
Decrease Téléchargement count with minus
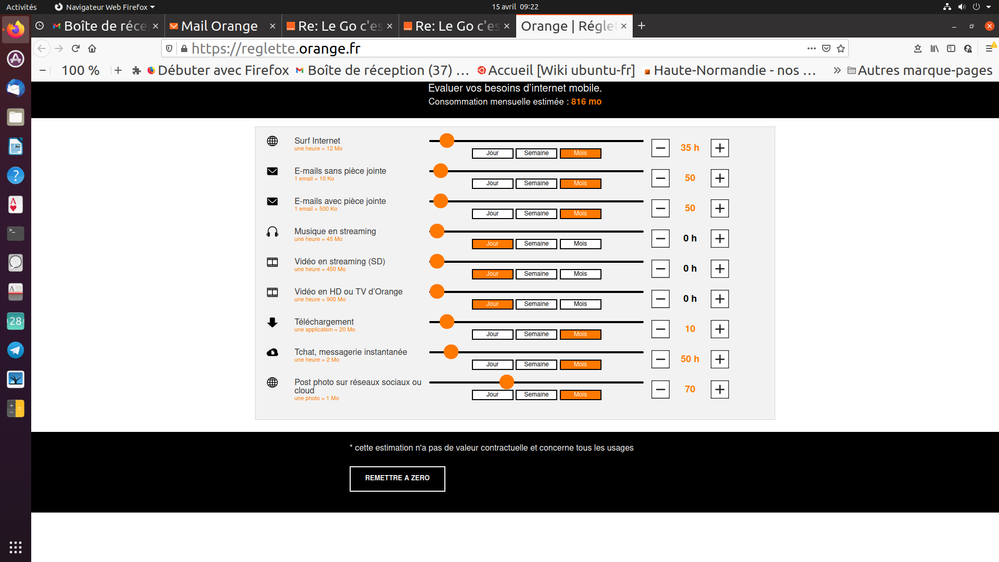660,329
